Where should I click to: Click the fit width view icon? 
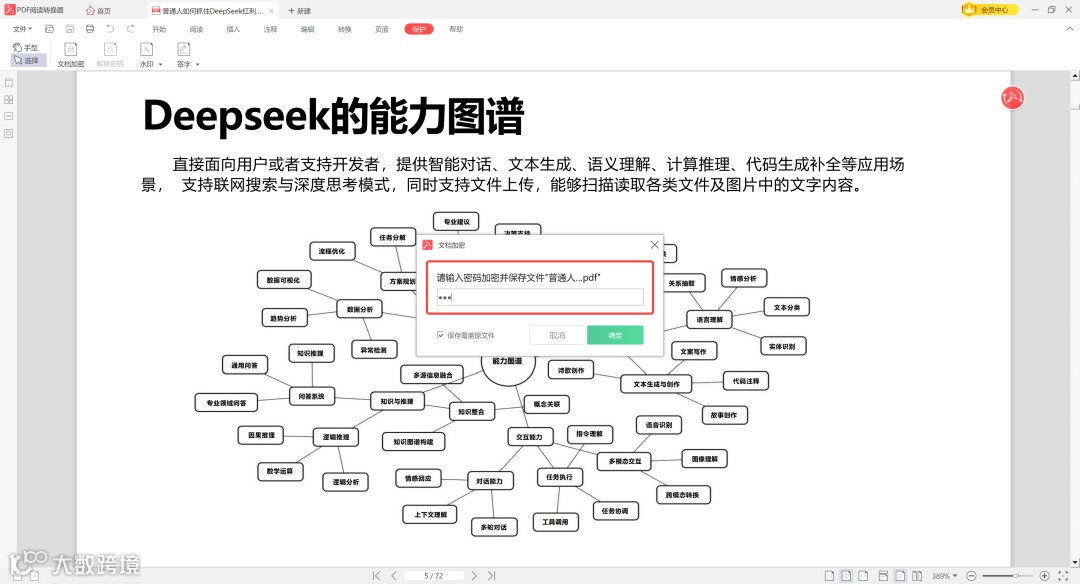[x=863, y=576]
